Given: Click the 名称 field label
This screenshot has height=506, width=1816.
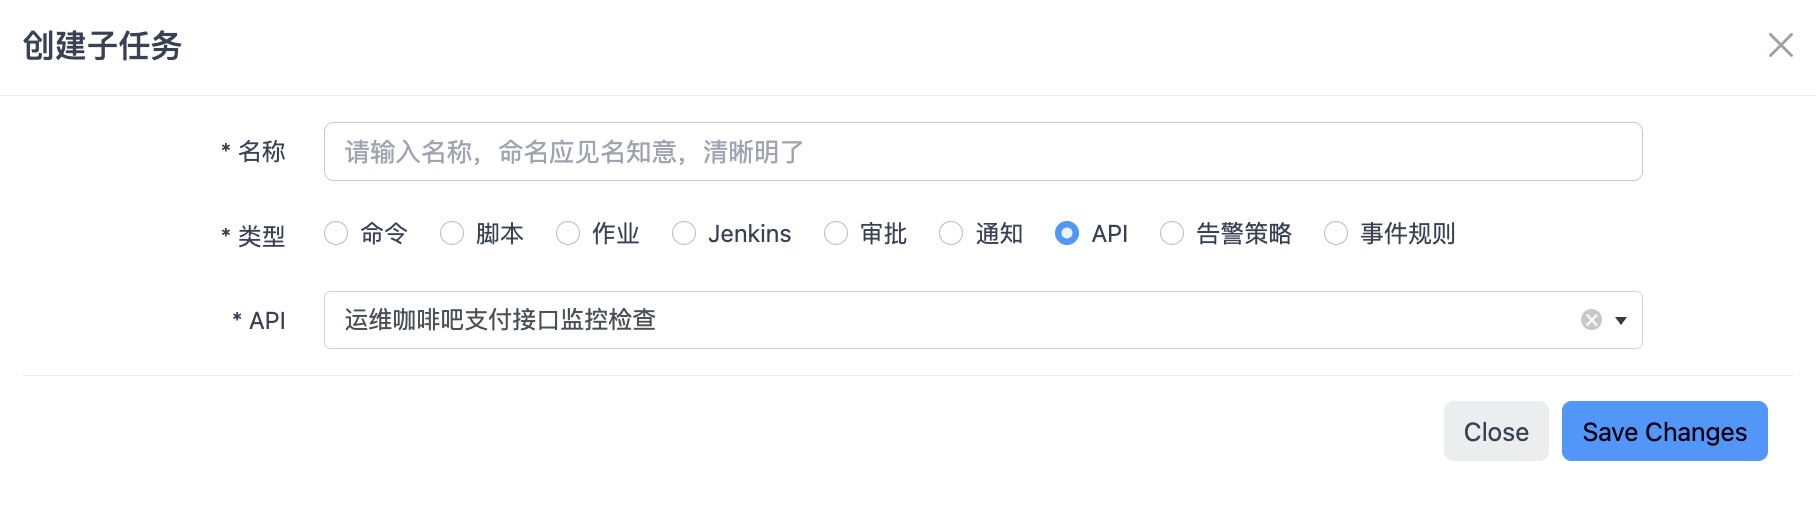Looking at the screenshot, I should click(261, 152).
